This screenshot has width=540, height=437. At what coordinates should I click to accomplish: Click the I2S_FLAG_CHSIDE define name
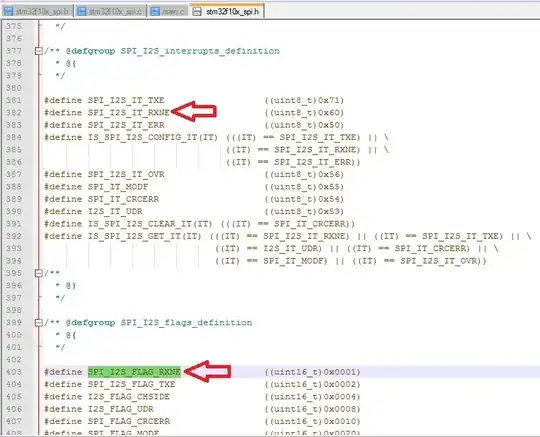click(x=129, y=397)
